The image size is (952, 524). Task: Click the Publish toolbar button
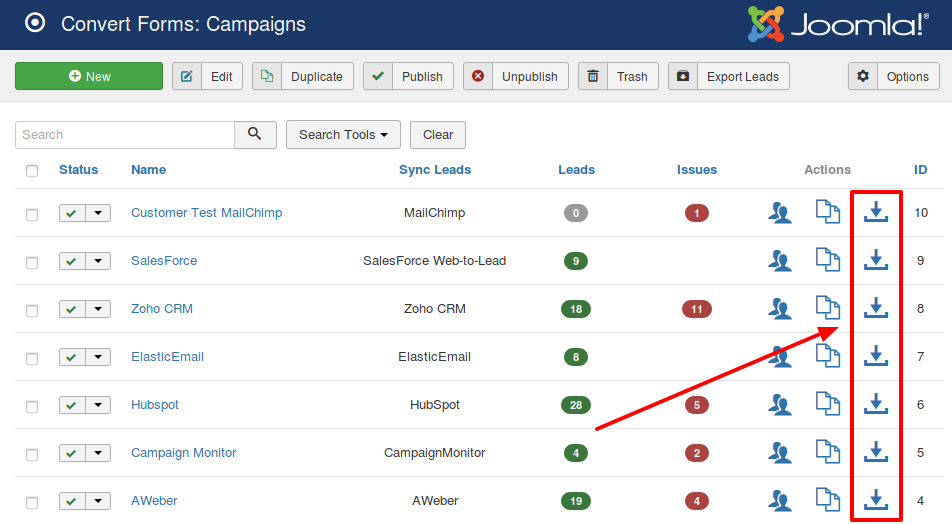pyautogui.click(x=408, y=76)
